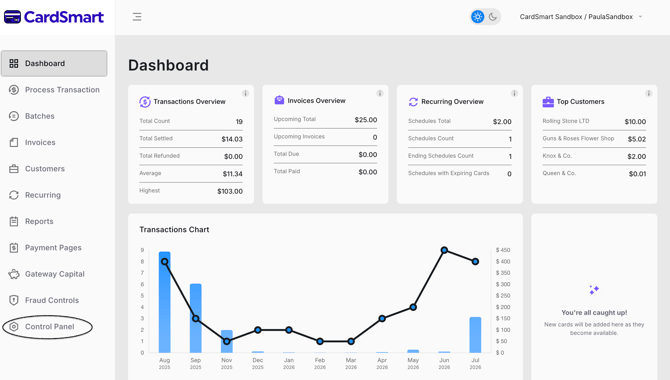Click the Schedules with Expiring Cards label

click(x=449, y=173)
